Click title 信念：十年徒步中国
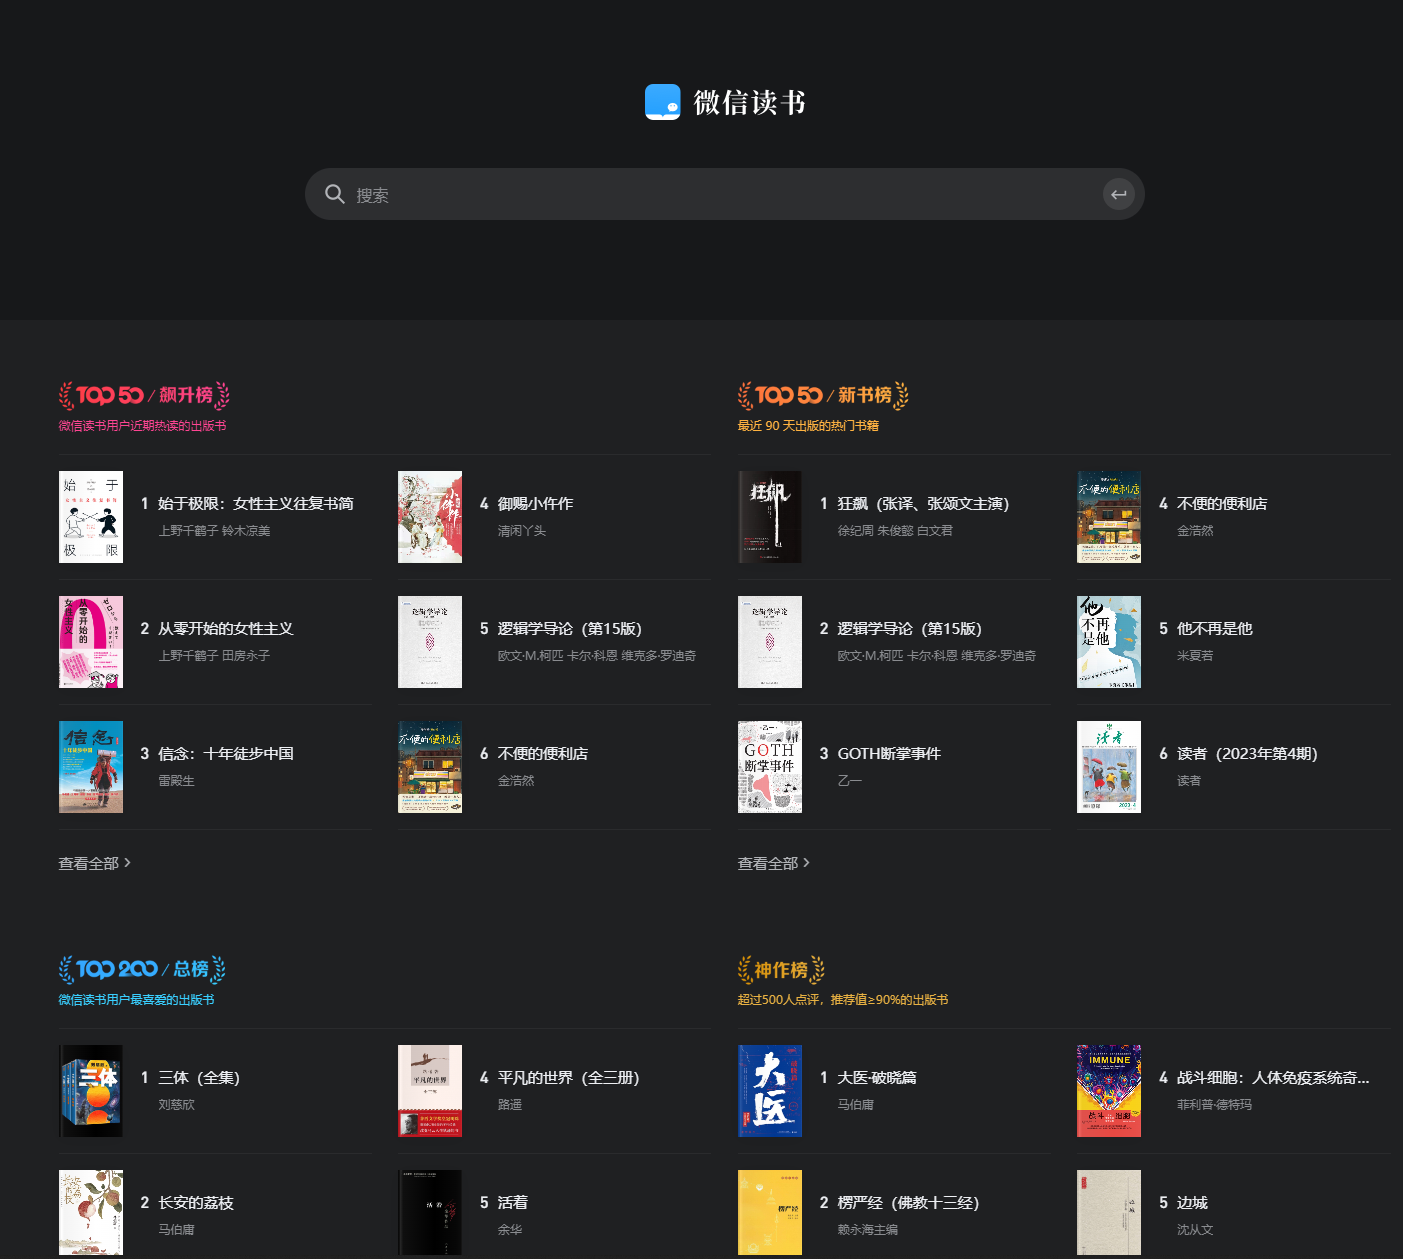This screenshot has width=1403, height=1259. (226, 753)
